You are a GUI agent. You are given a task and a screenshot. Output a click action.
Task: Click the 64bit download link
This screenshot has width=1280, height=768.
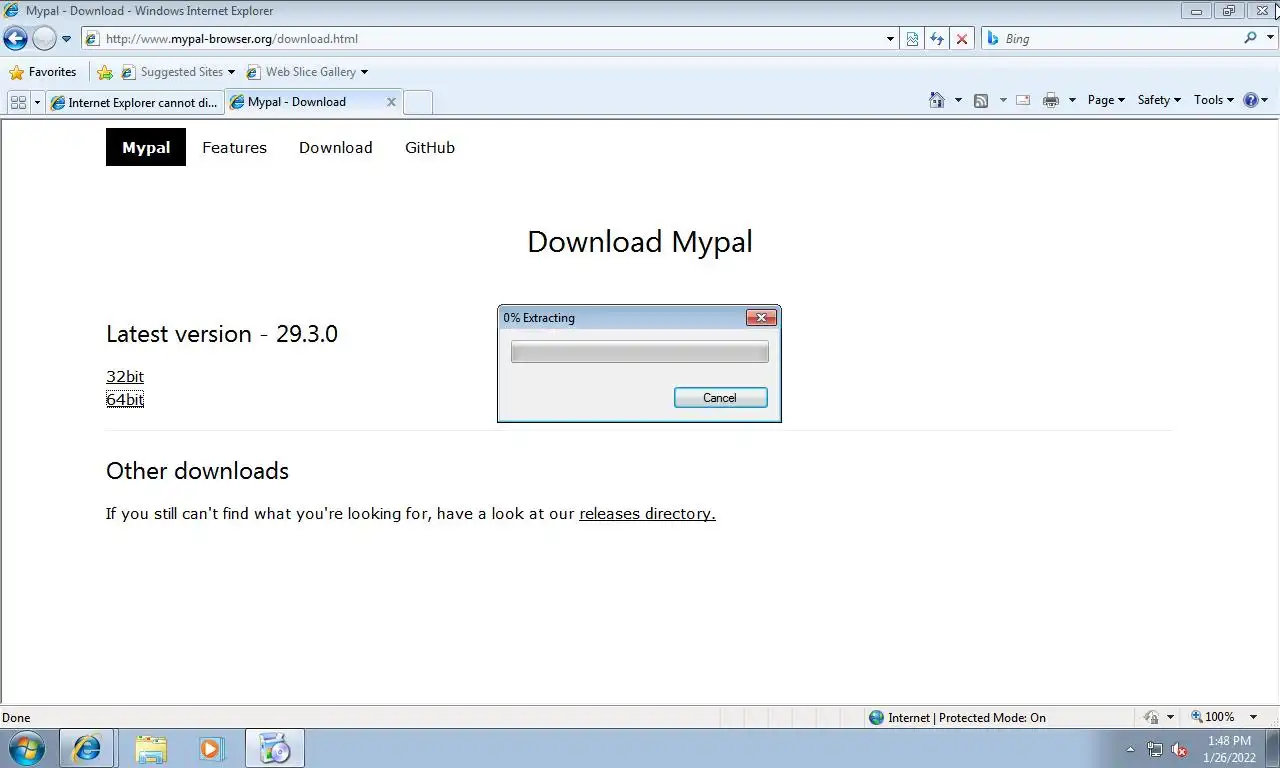click(x=125, y=399)
